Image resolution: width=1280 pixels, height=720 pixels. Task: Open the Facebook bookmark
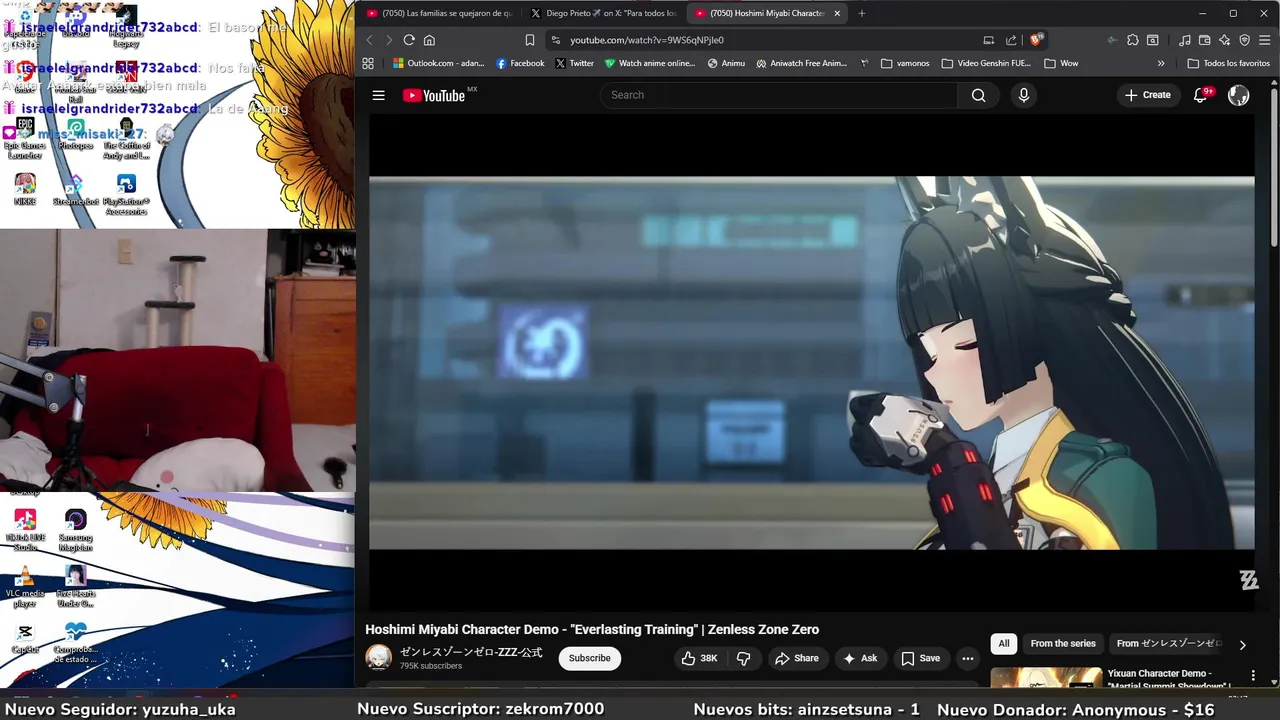(x=520, y=63)
